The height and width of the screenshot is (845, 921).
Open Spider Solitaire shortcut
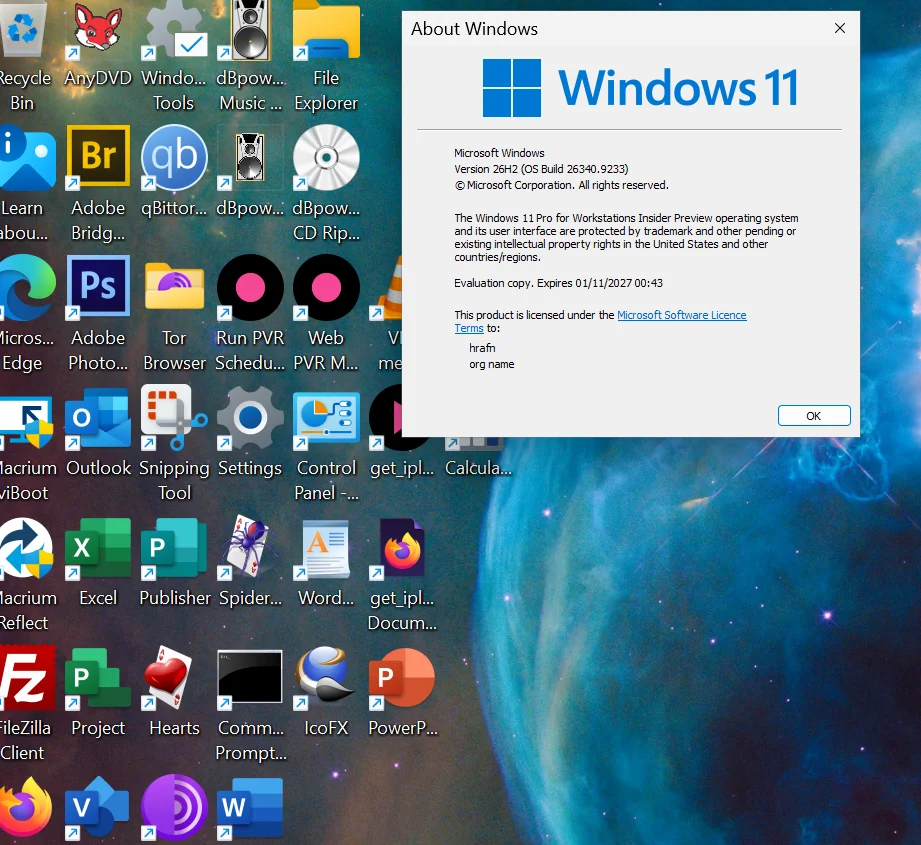tap(250, 547)
